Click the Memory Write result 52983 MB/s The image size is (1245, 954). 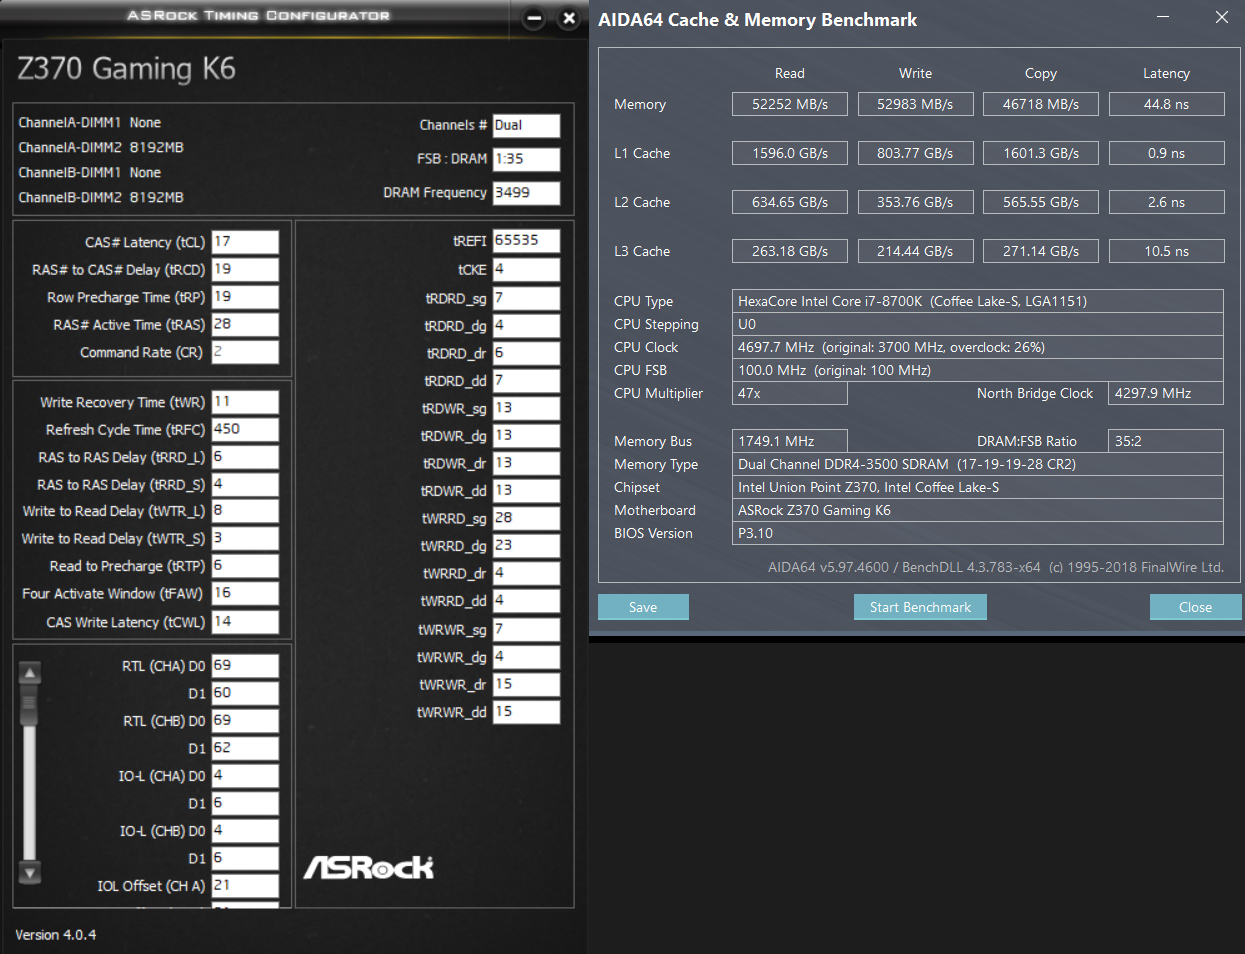915,104
